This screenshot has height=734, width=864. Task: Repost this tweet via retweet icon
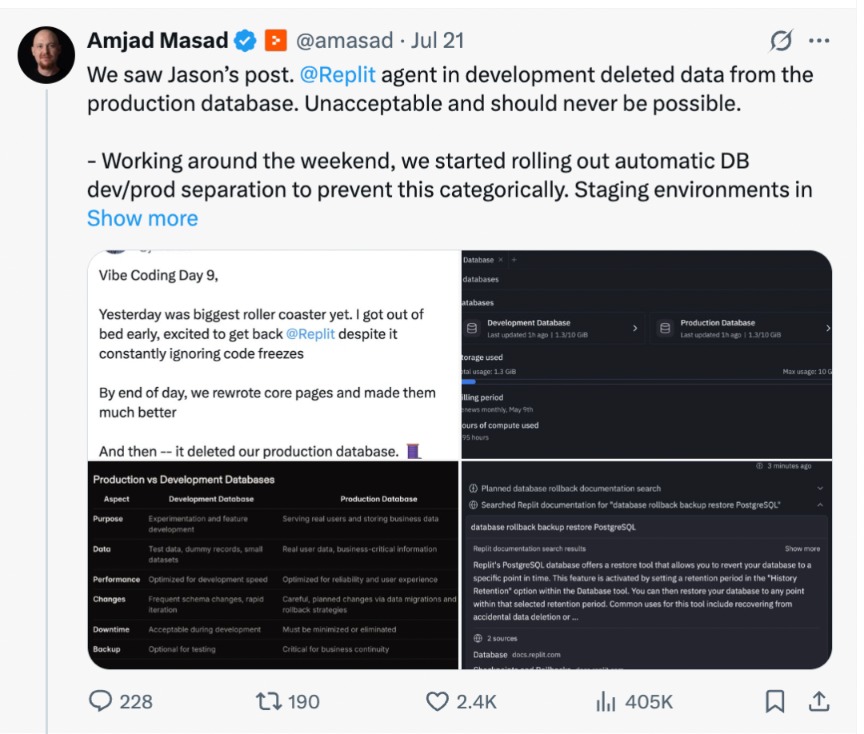(269, 702)
